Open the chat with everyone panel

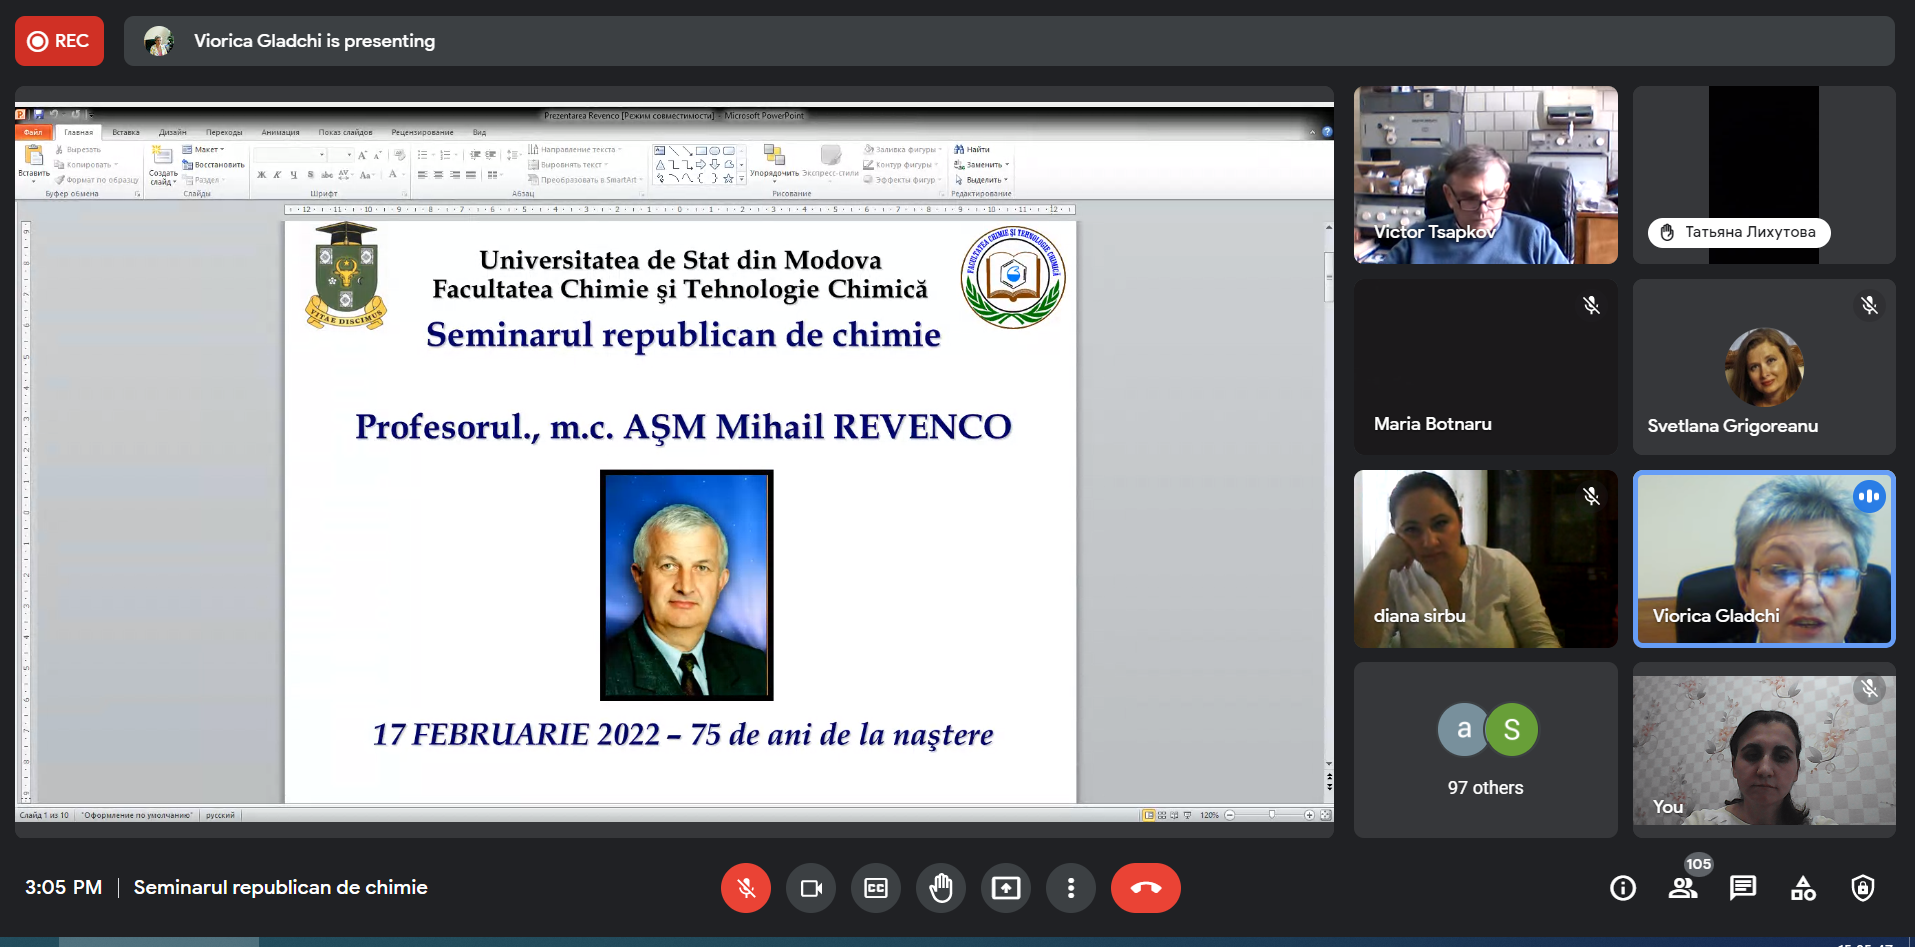coord(1743,888)
